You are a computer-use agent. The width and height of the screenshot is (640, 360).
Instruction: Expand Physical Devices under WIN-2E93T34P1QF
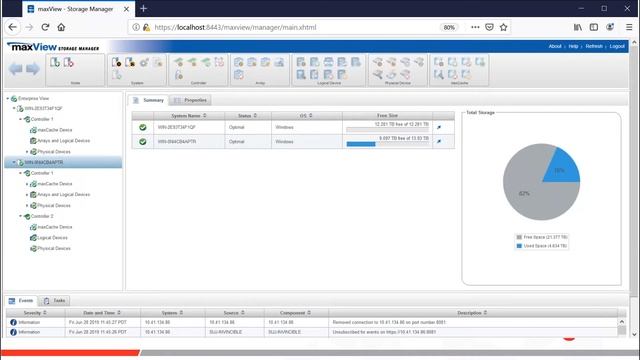(27, 152)
